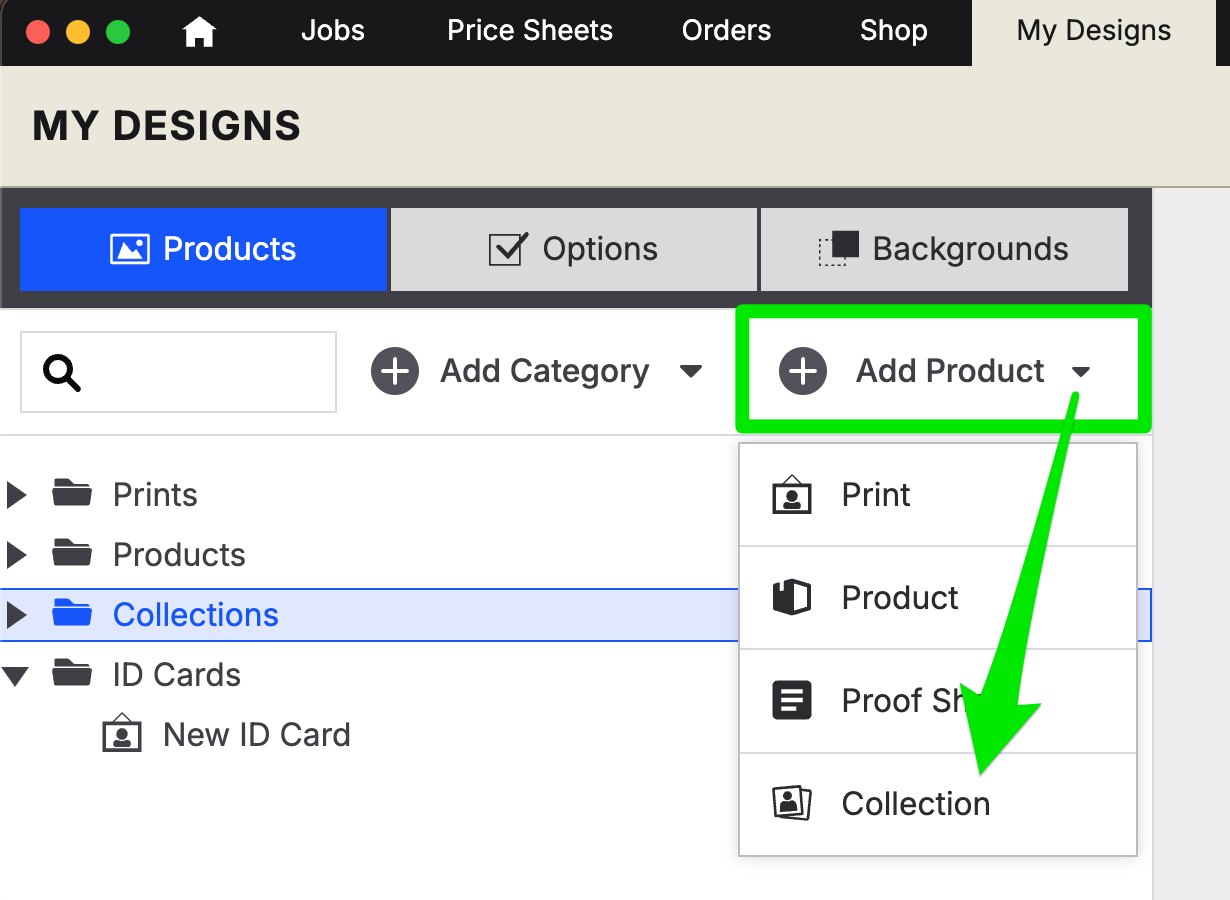The image size is (1230, 900).
Task: Click the Prints folder icon
Action: click(72, 492)
